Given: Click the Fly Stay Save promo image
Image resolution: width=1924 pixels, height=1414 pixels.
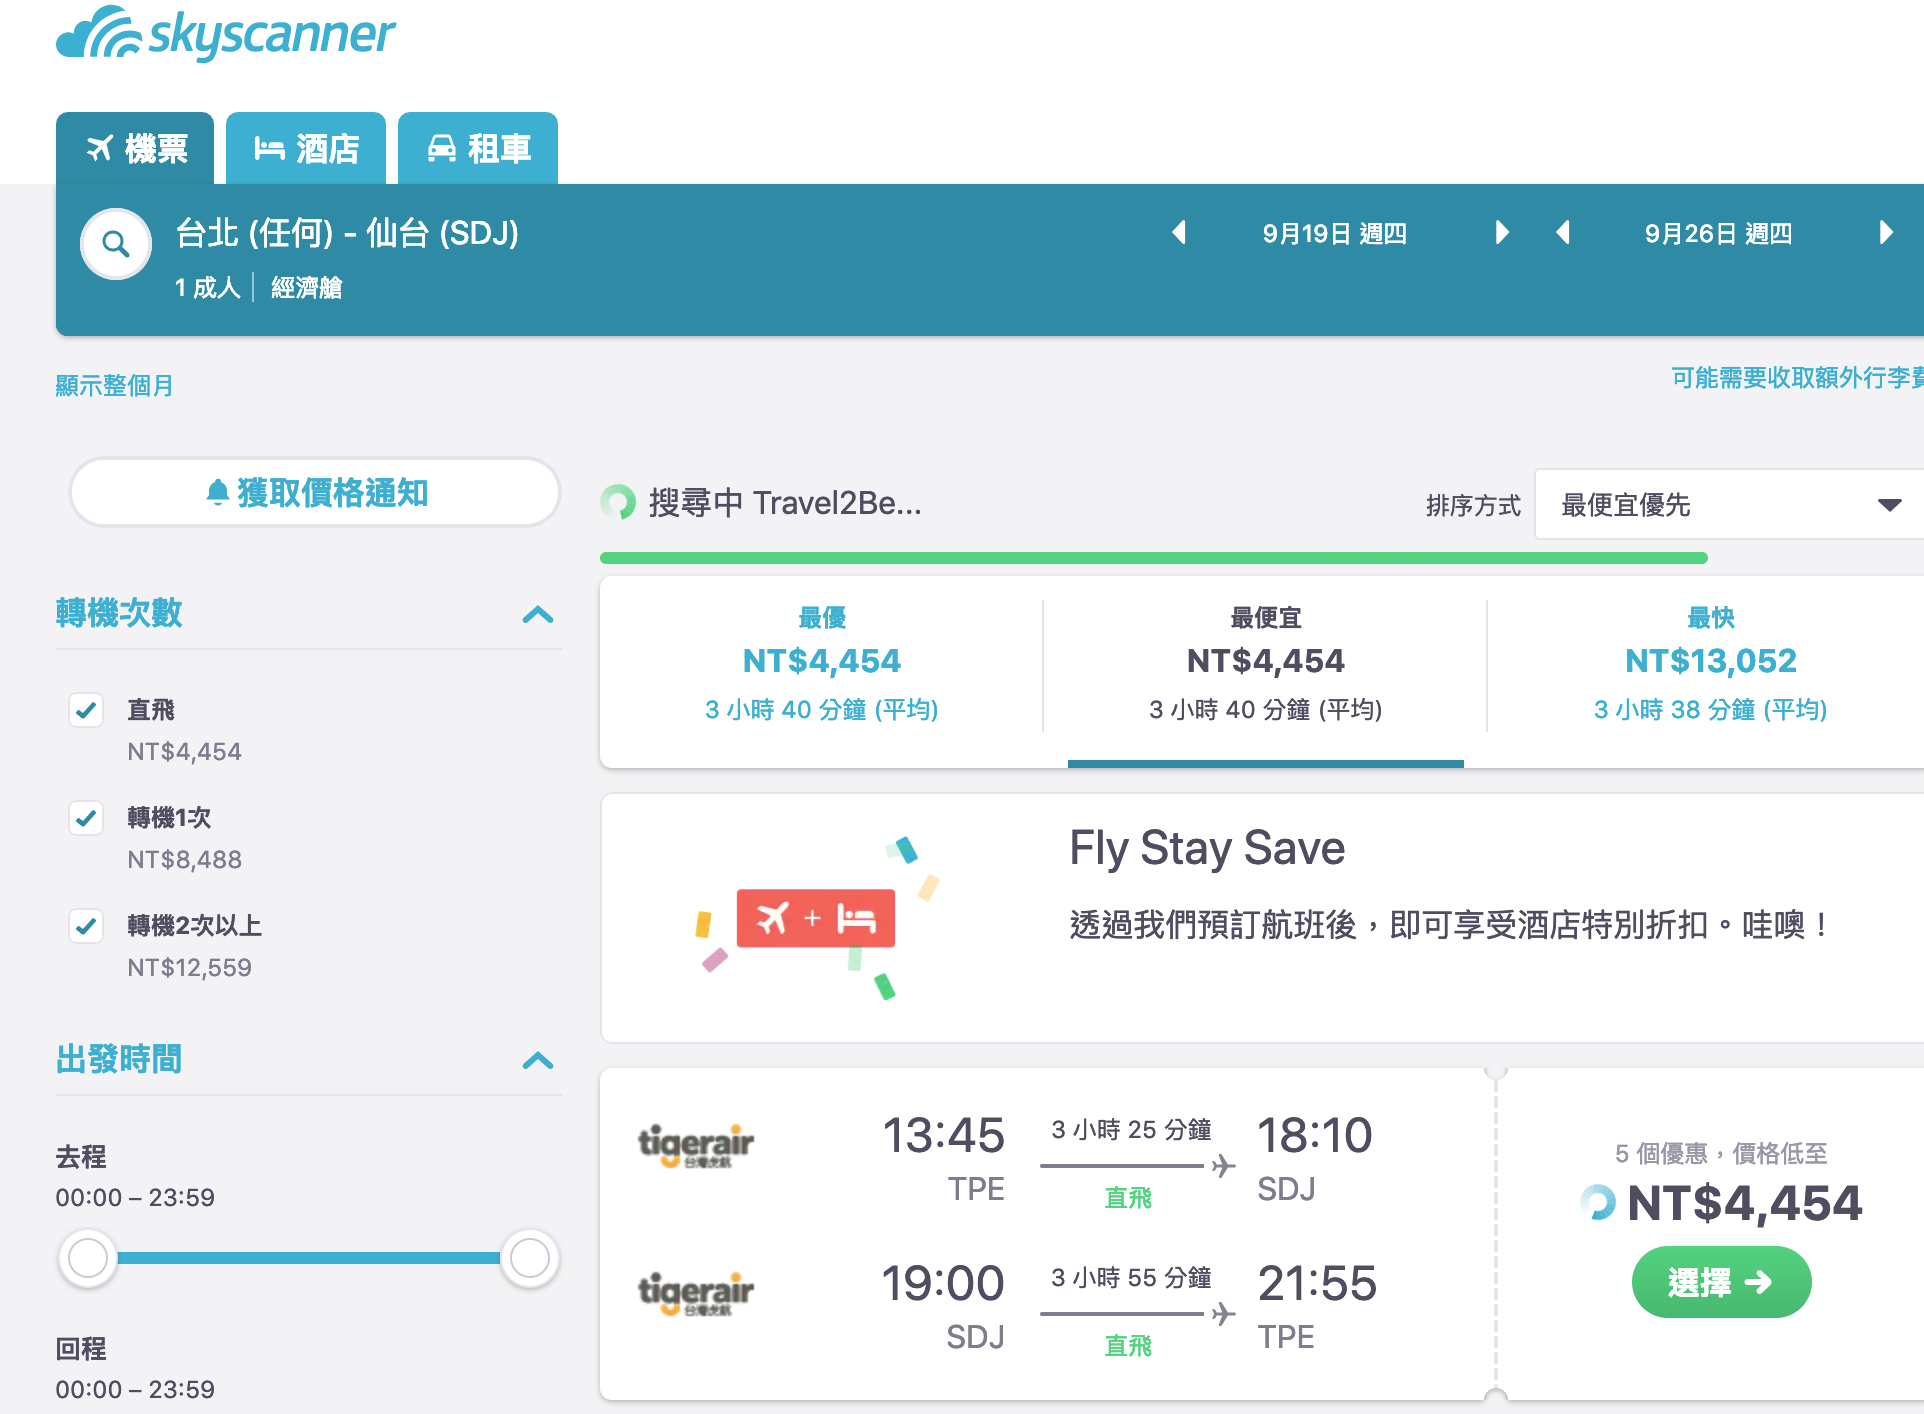Looking at the screenshot, I should (x=817, y=918).
